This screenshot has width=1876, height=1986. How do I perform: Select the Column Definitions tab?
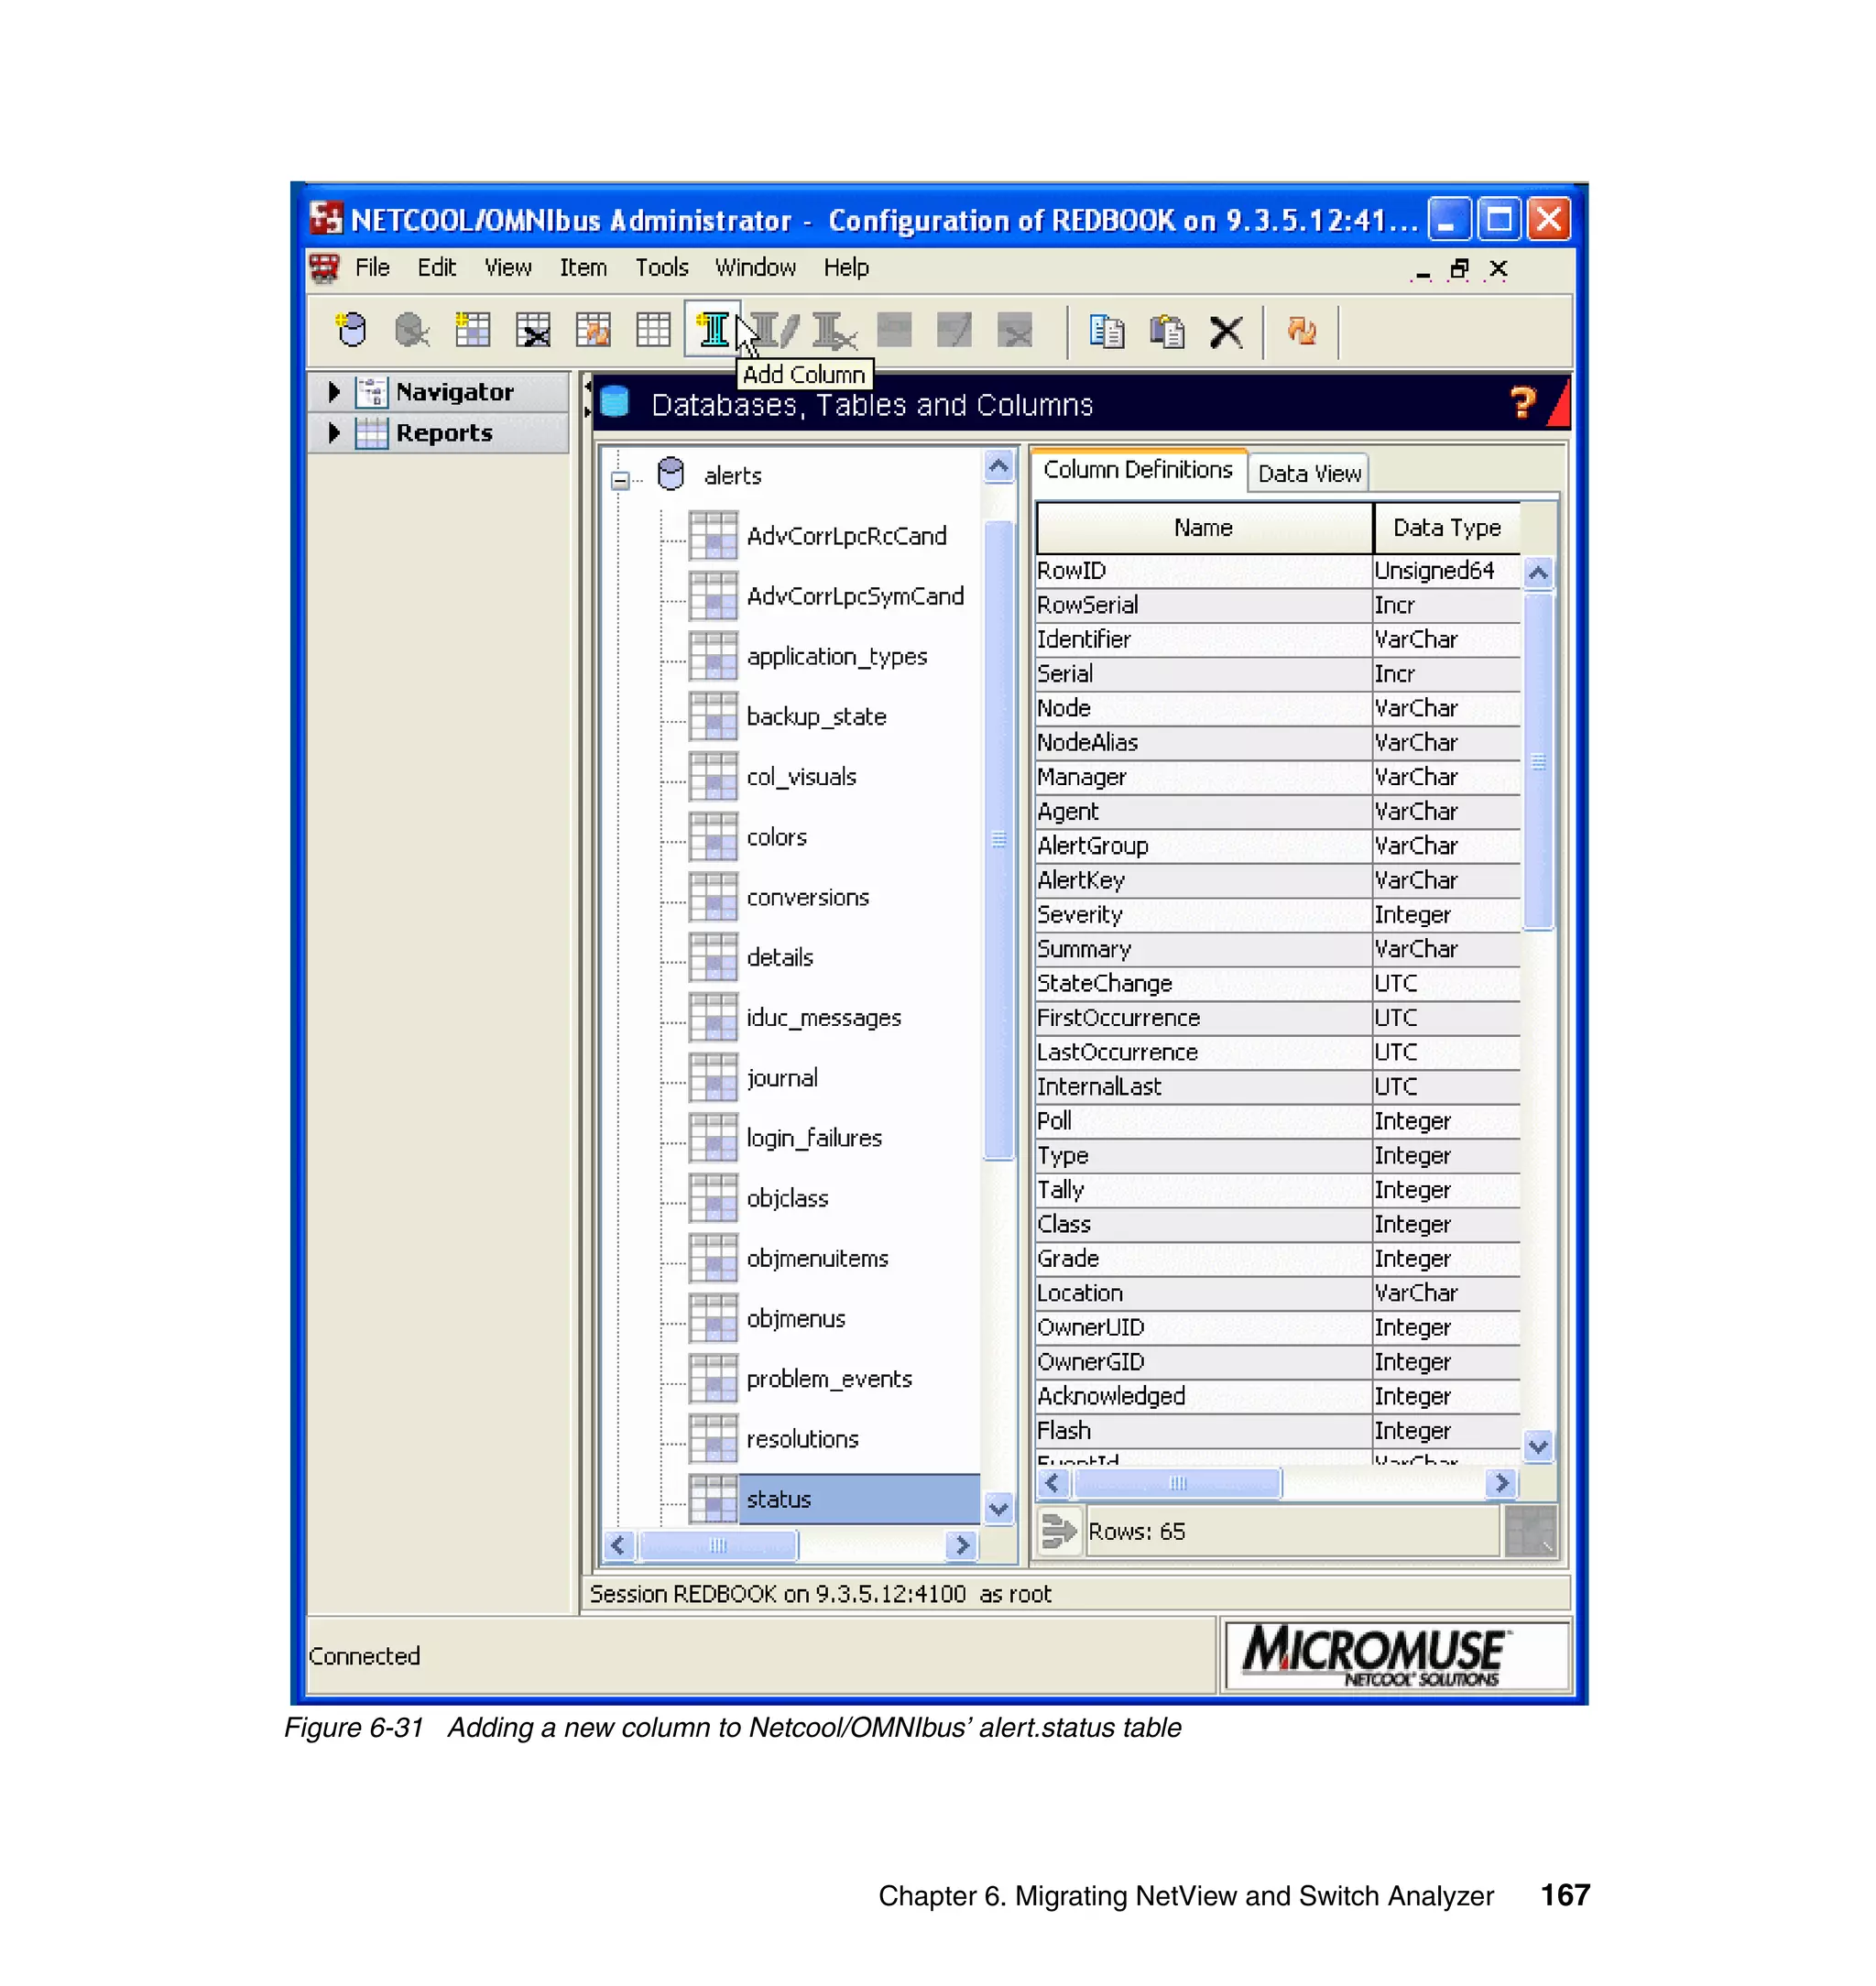(1138, 469)
